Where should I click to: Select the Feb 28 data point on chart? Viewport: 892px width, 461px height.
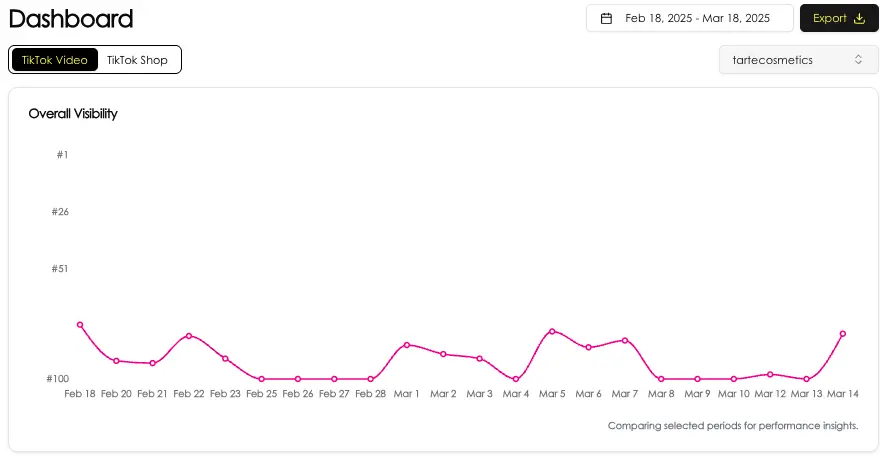(371, 379)
